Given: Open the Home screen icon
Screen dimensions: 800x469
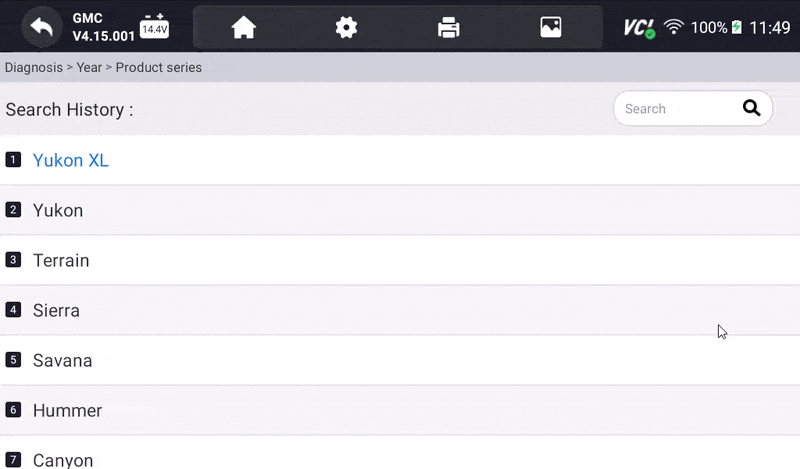Looking at the screenshot, I should coord(243,27).
